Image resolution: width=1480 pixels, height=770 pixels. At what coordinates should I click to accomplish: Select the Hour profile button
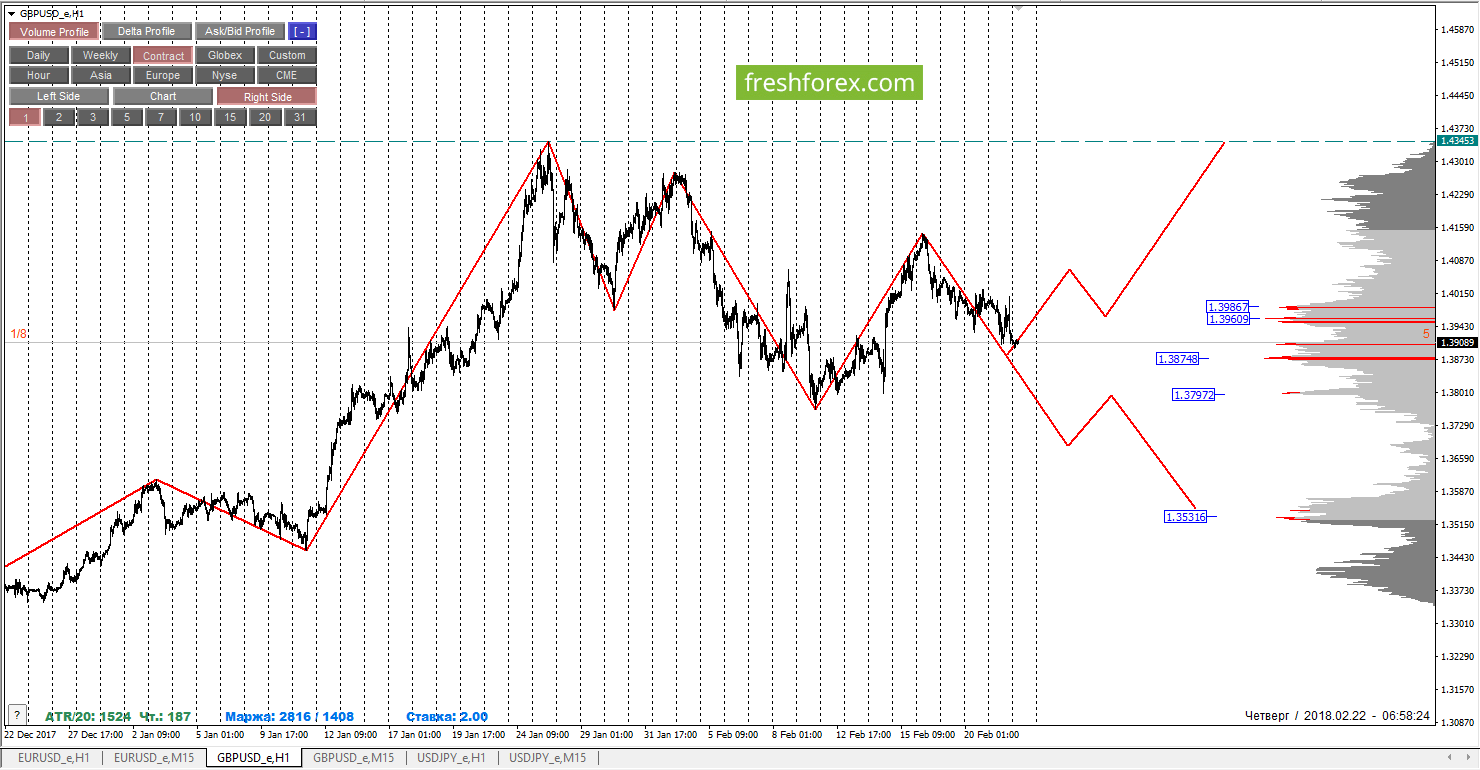pyautogui.click(x=39, y=75)
